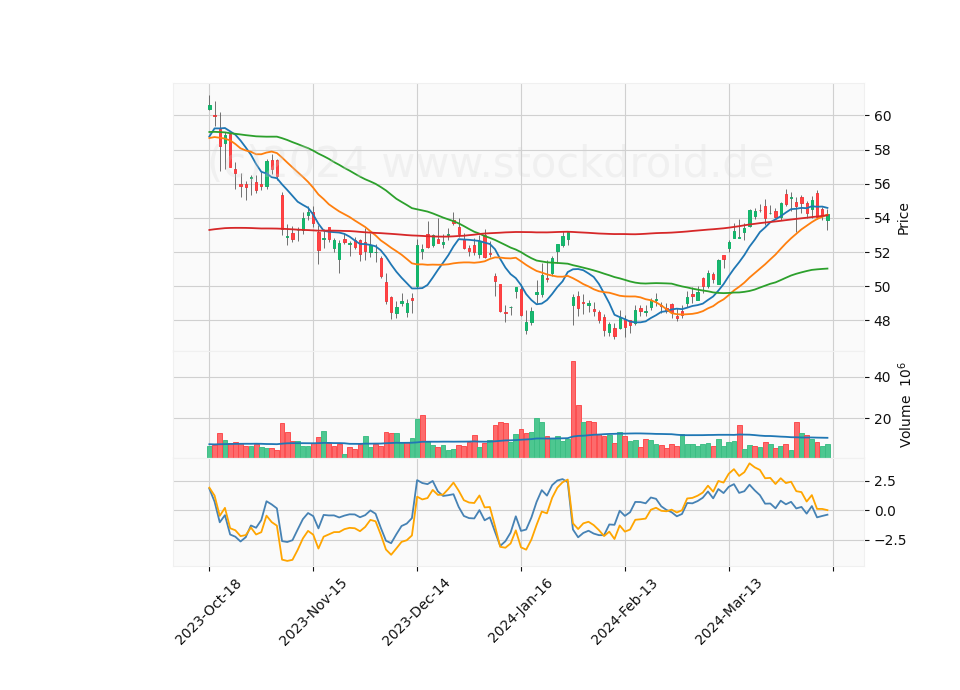Image resolution: width=960 pixels, height=690 pixels.
Task: Click the 50 price axis value
Action: 882,287
